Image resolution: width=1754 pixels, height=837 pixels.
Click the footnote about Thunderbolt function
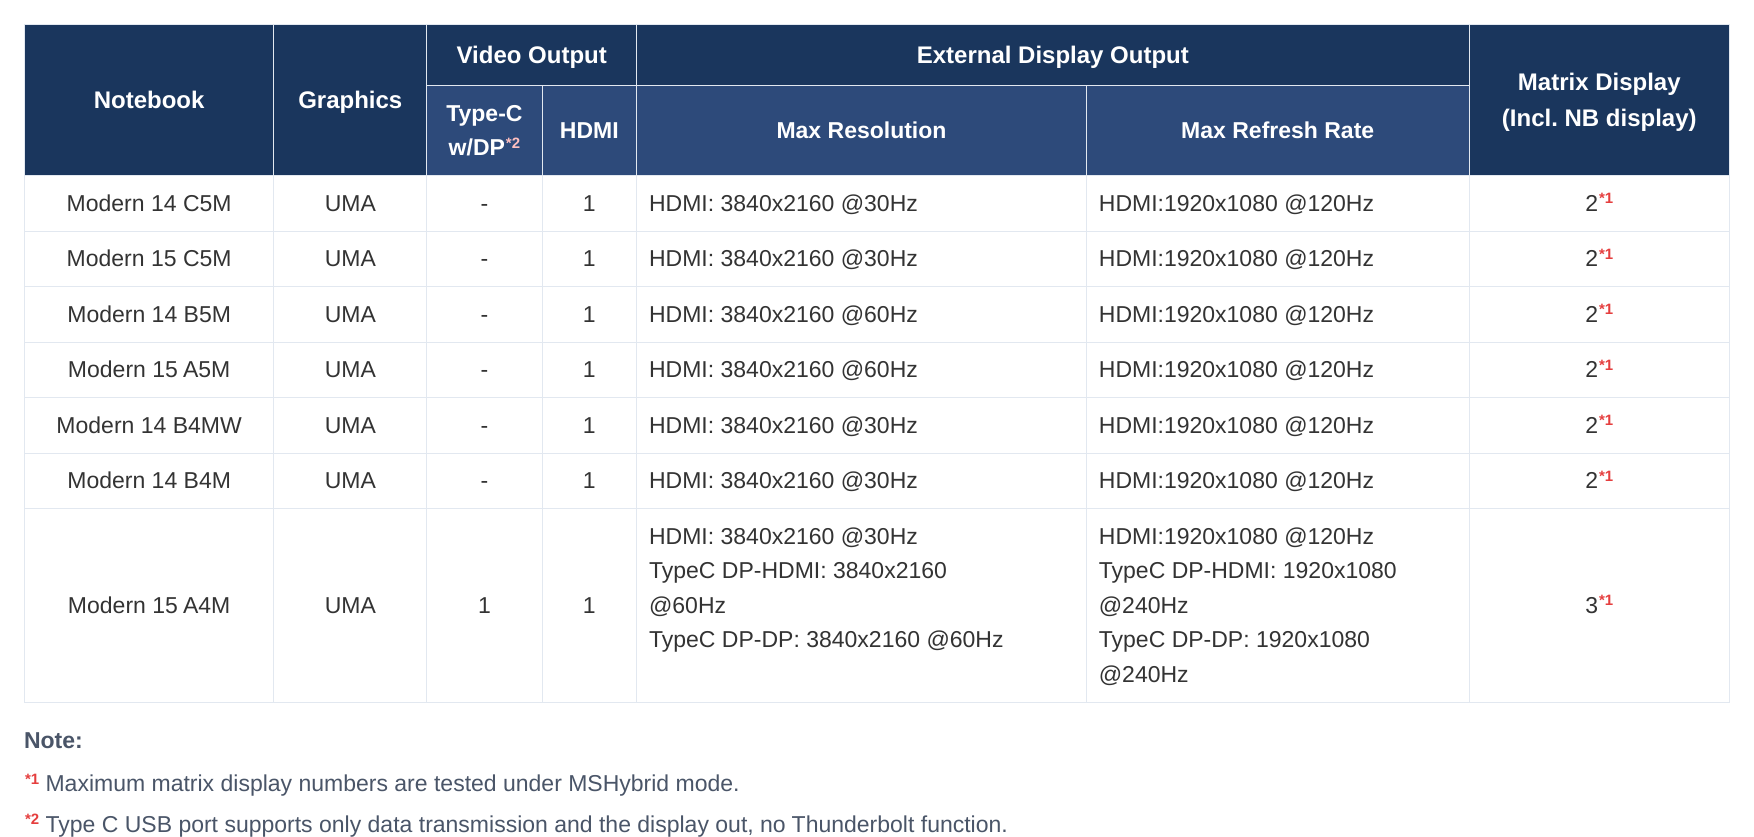pyautogui.click(x=516, y=824)
